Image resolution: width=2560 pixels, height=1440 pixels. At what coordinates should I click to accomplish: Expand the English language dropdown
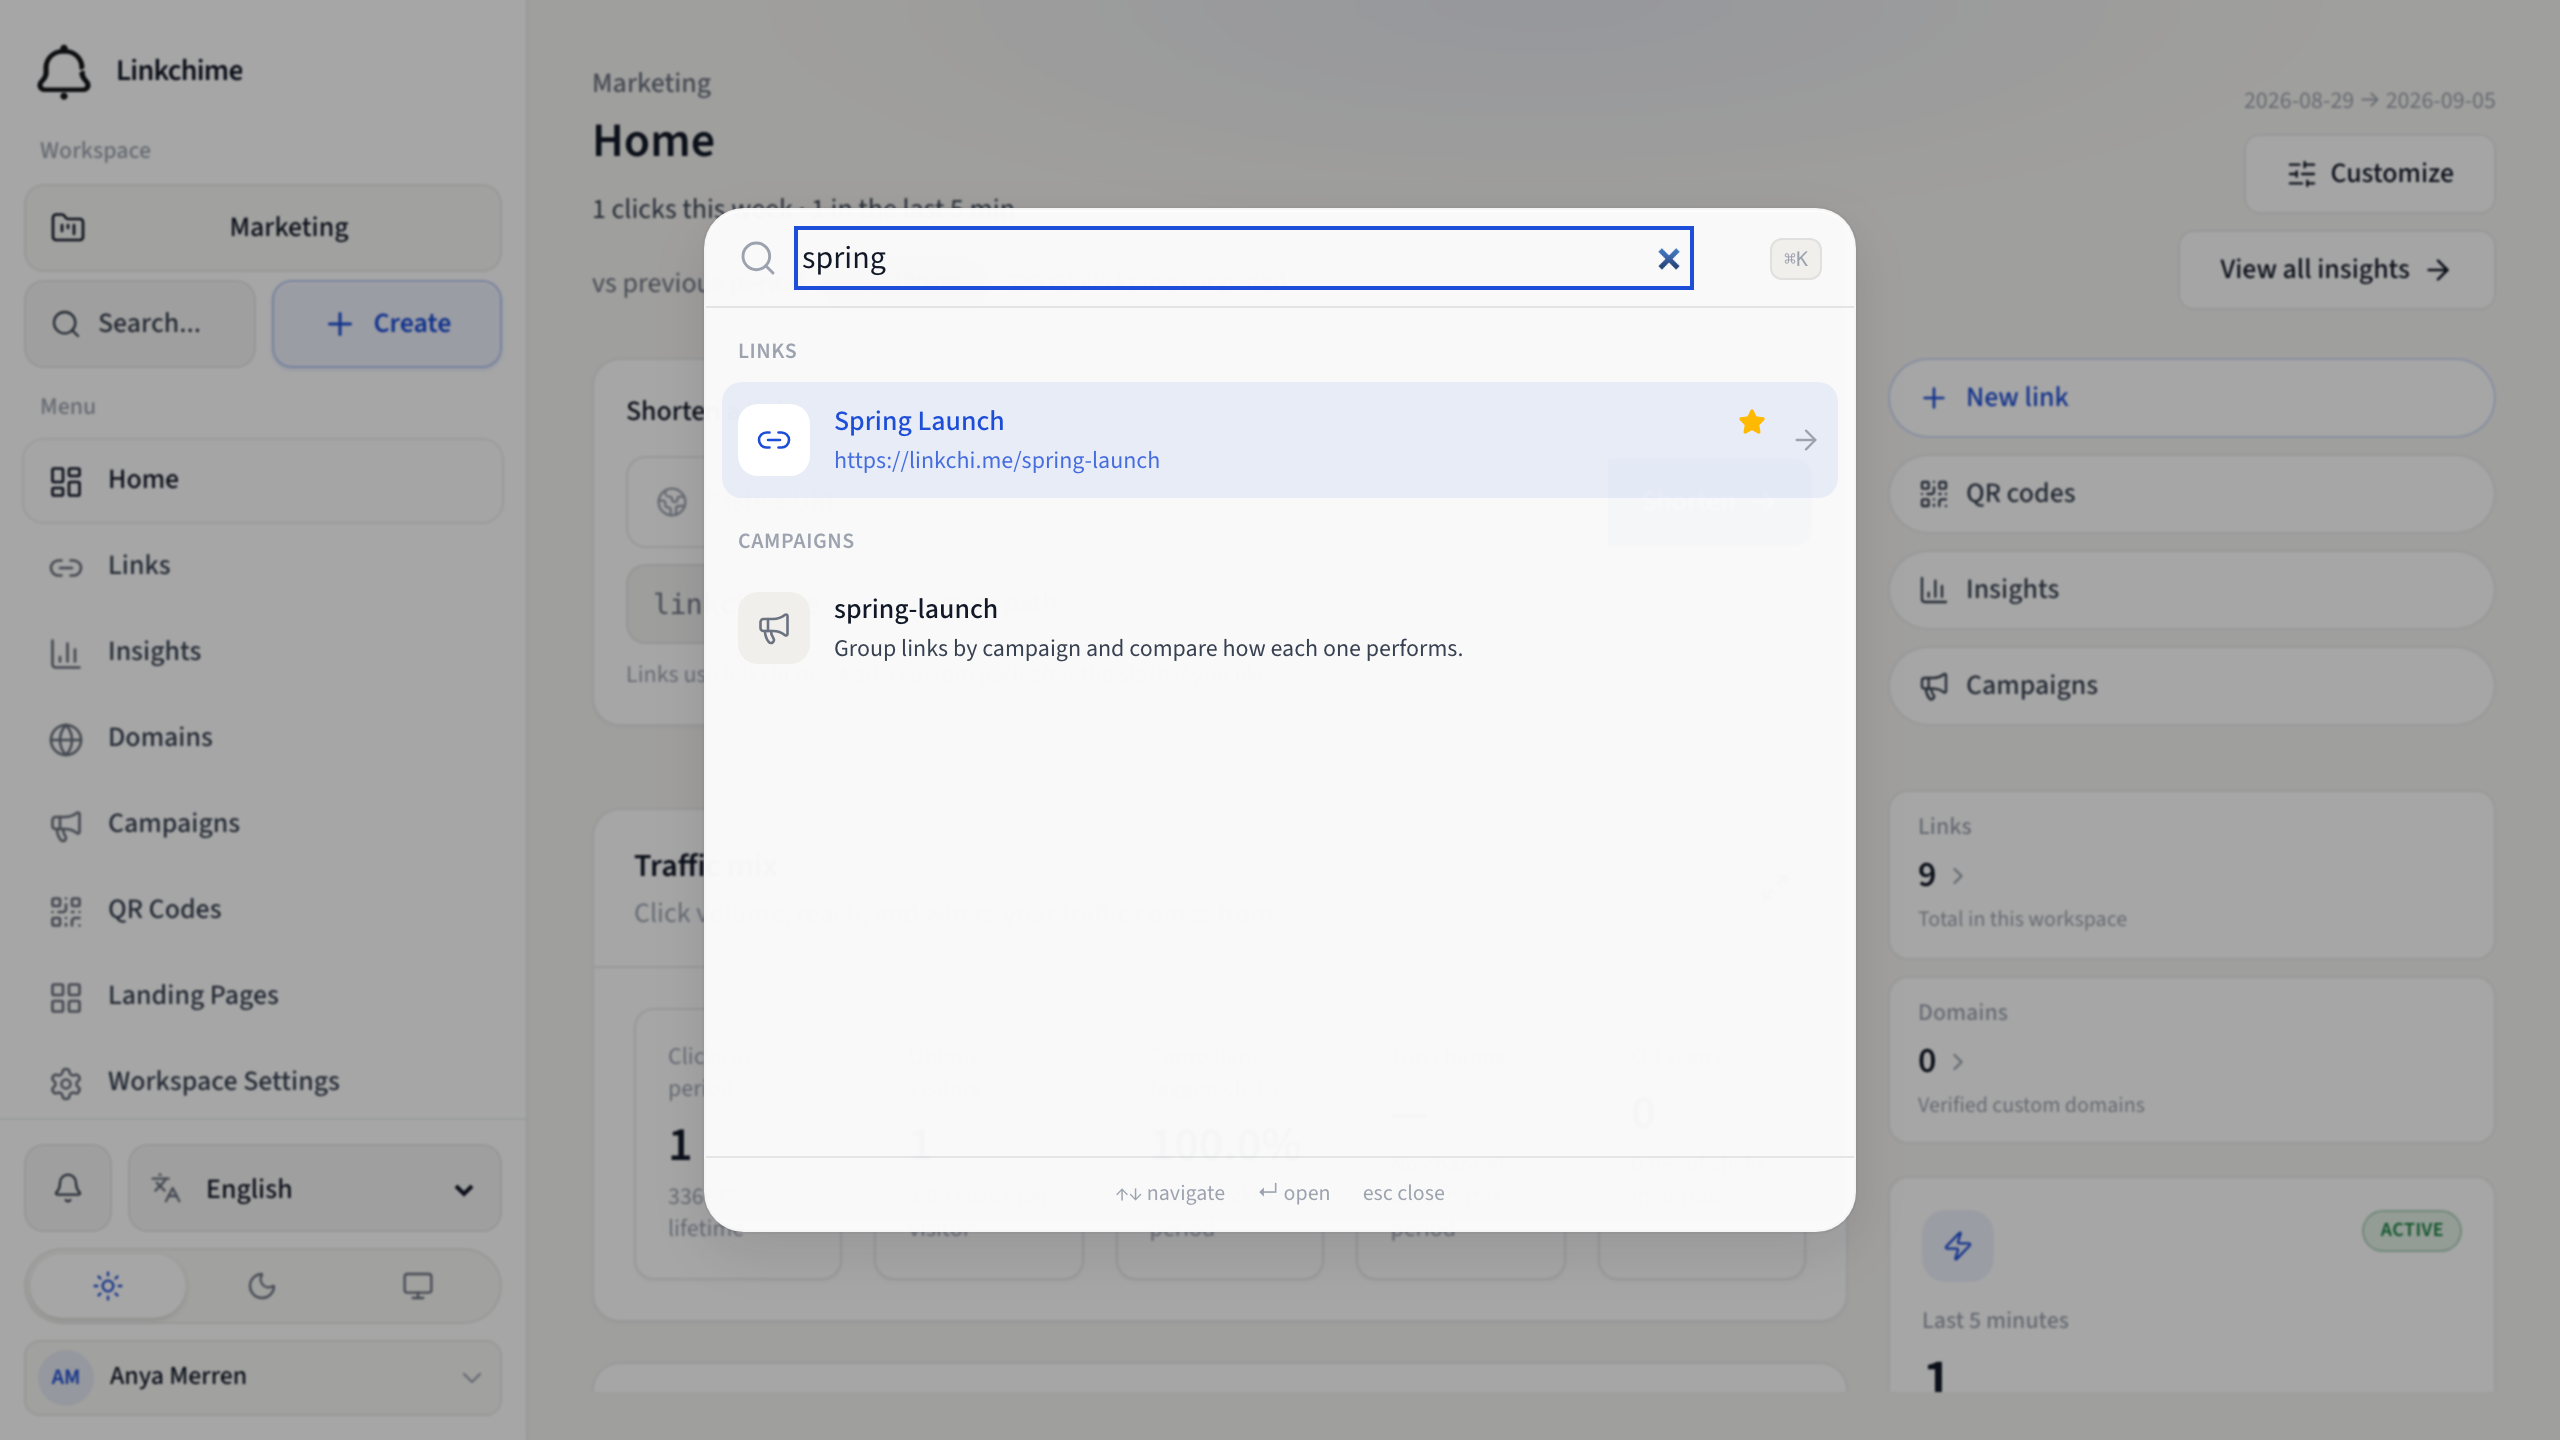(x=315, y=1188)
